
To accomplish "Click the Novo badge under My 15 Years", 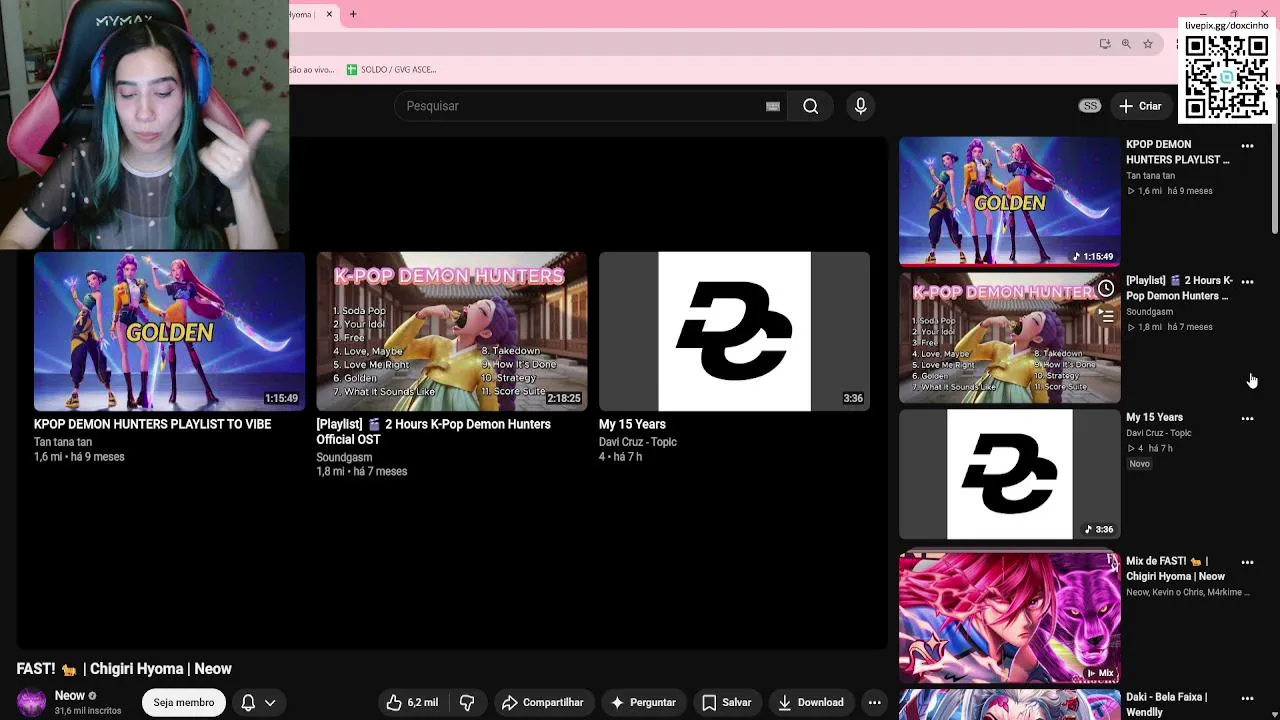I will click(x=1139, y=464).
